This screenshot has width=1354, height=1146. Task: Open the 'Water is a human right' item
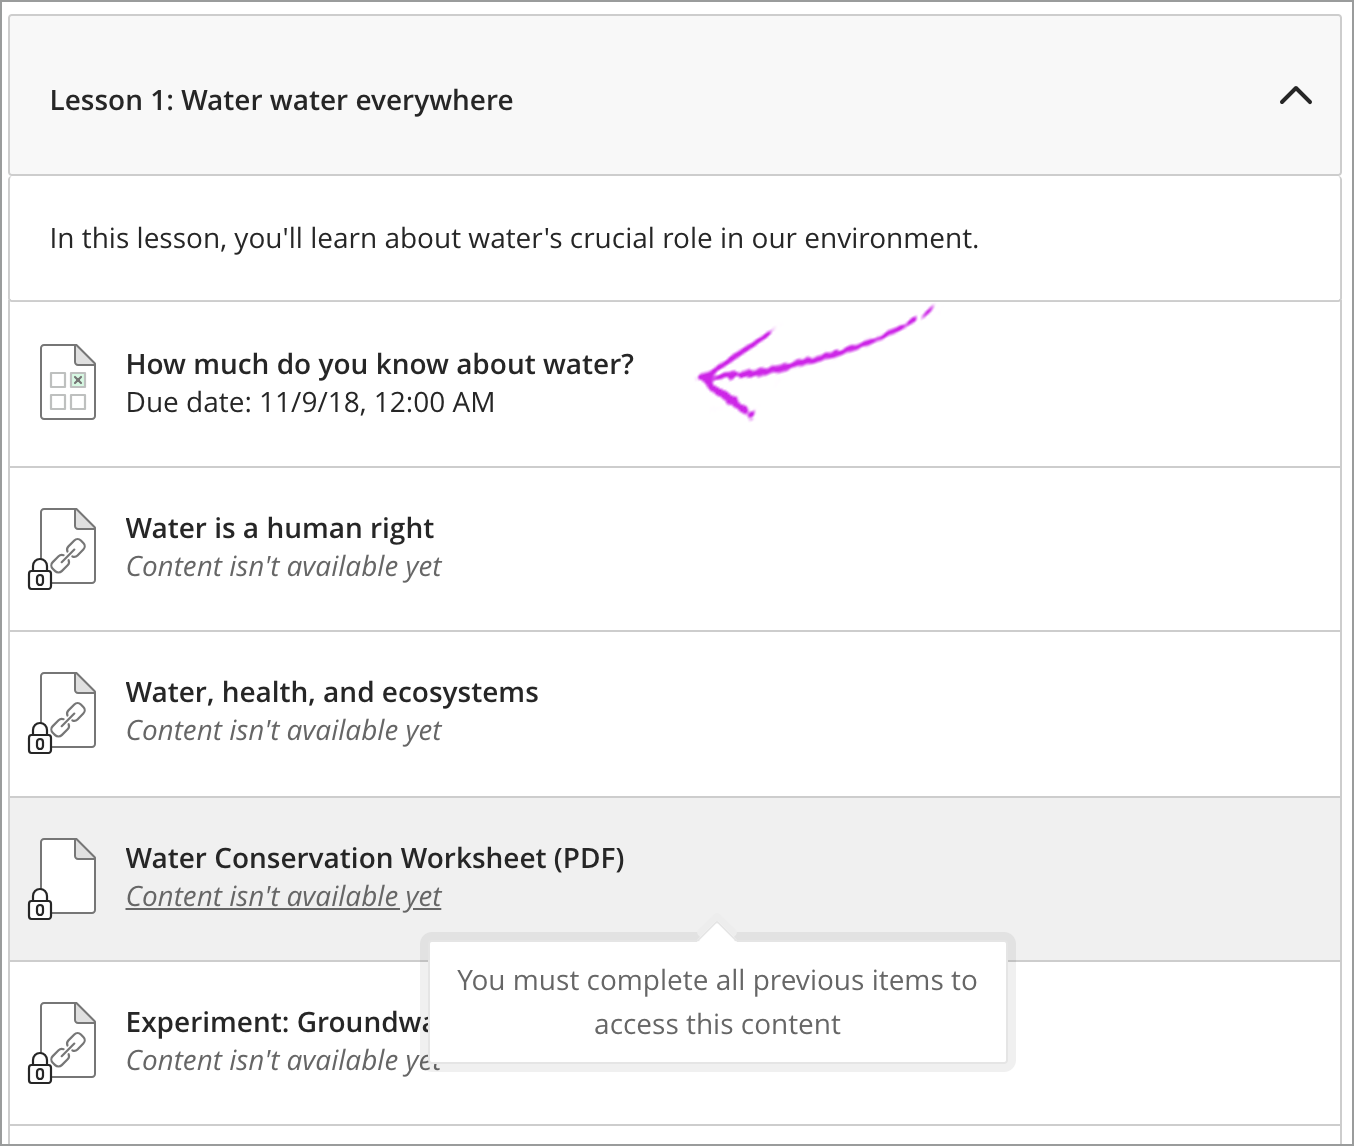(280, 528)
